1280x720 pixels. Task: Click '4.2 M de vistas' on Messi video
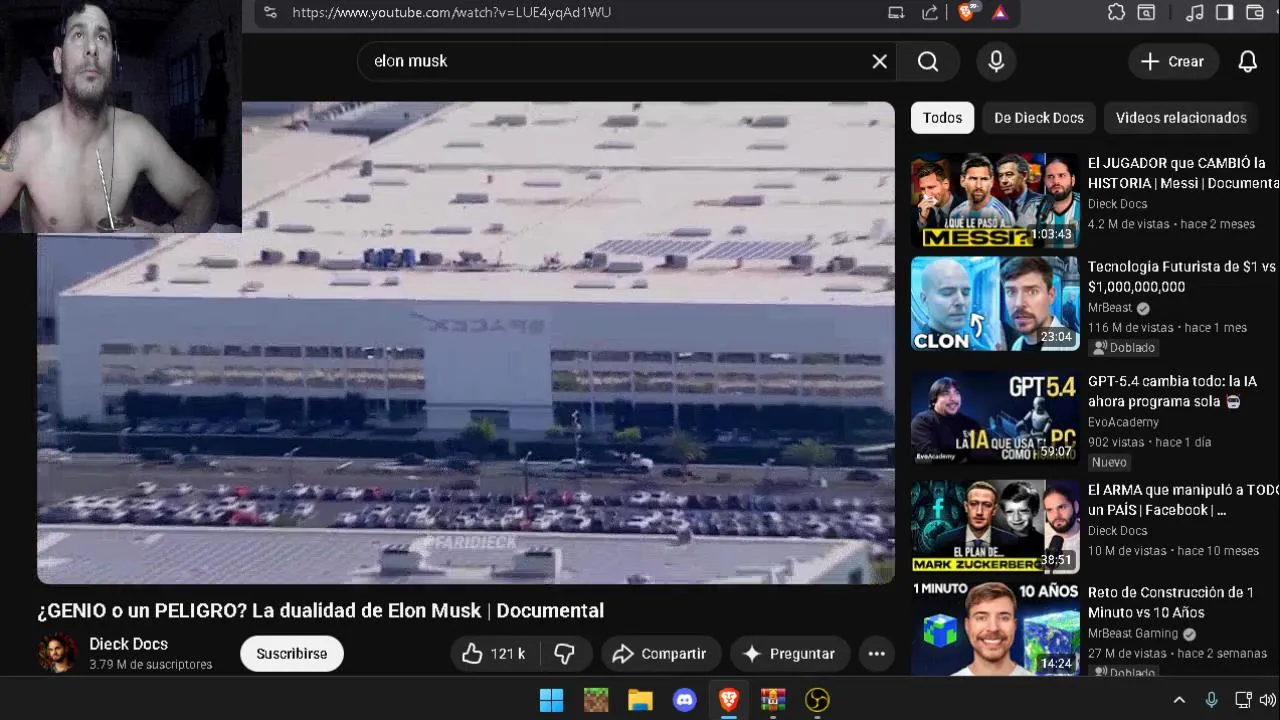click(1129, 224)
